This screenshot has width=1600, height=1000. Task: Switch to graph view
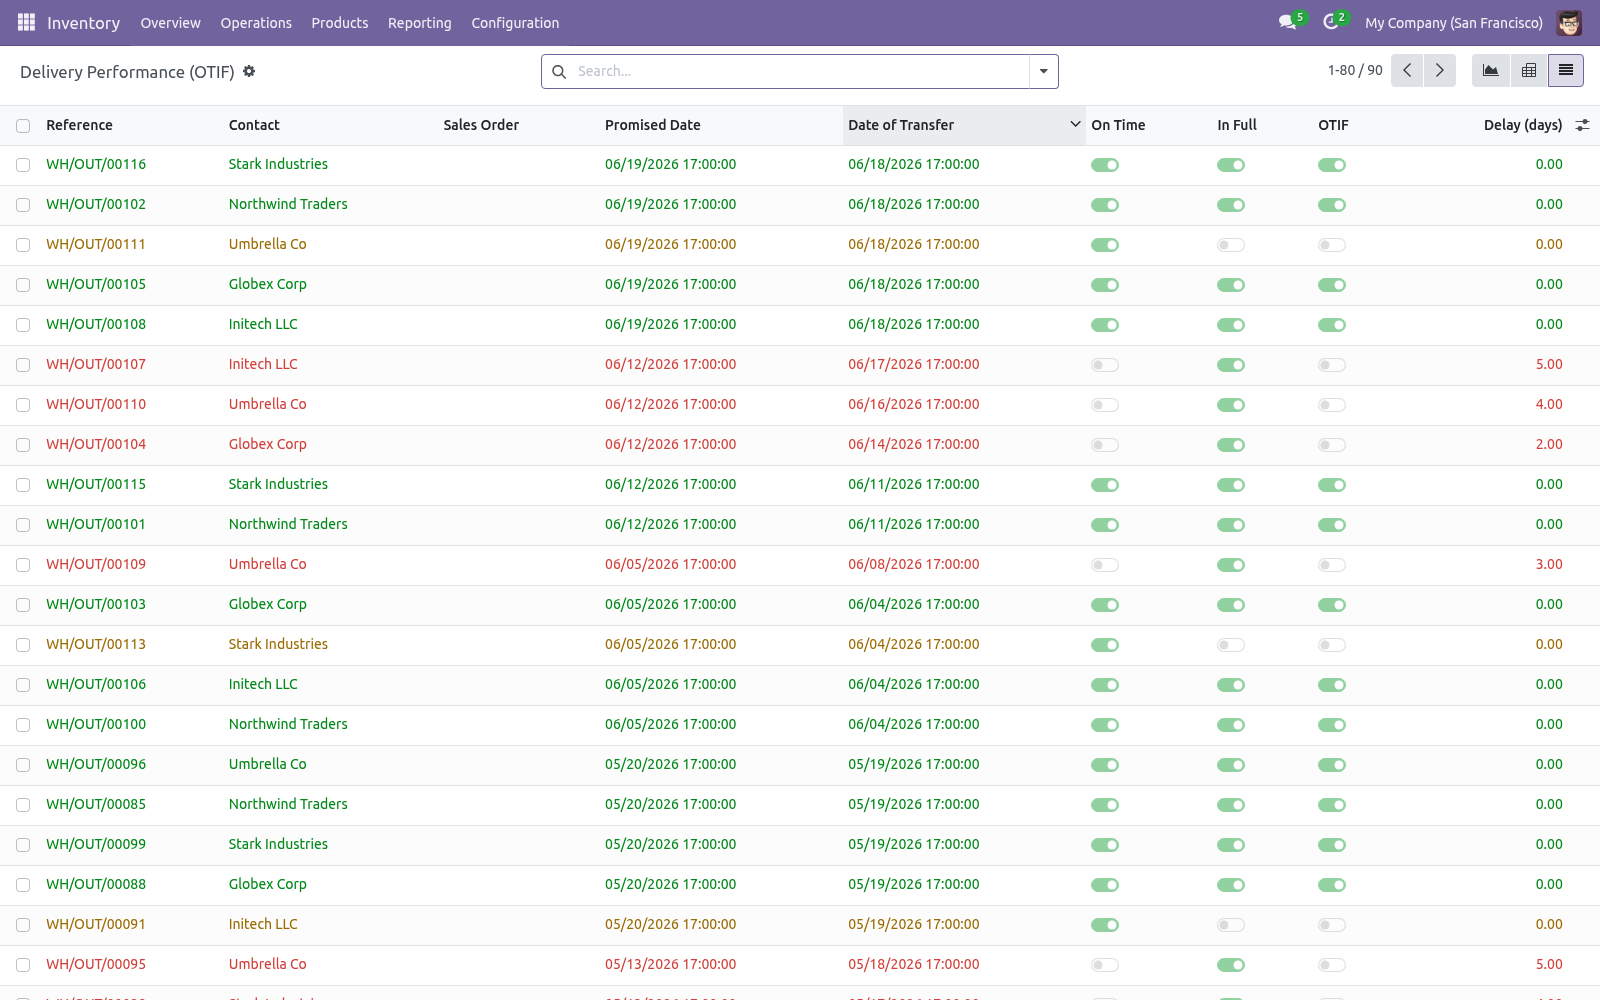pyautogui.click(x=1491, y=70)
